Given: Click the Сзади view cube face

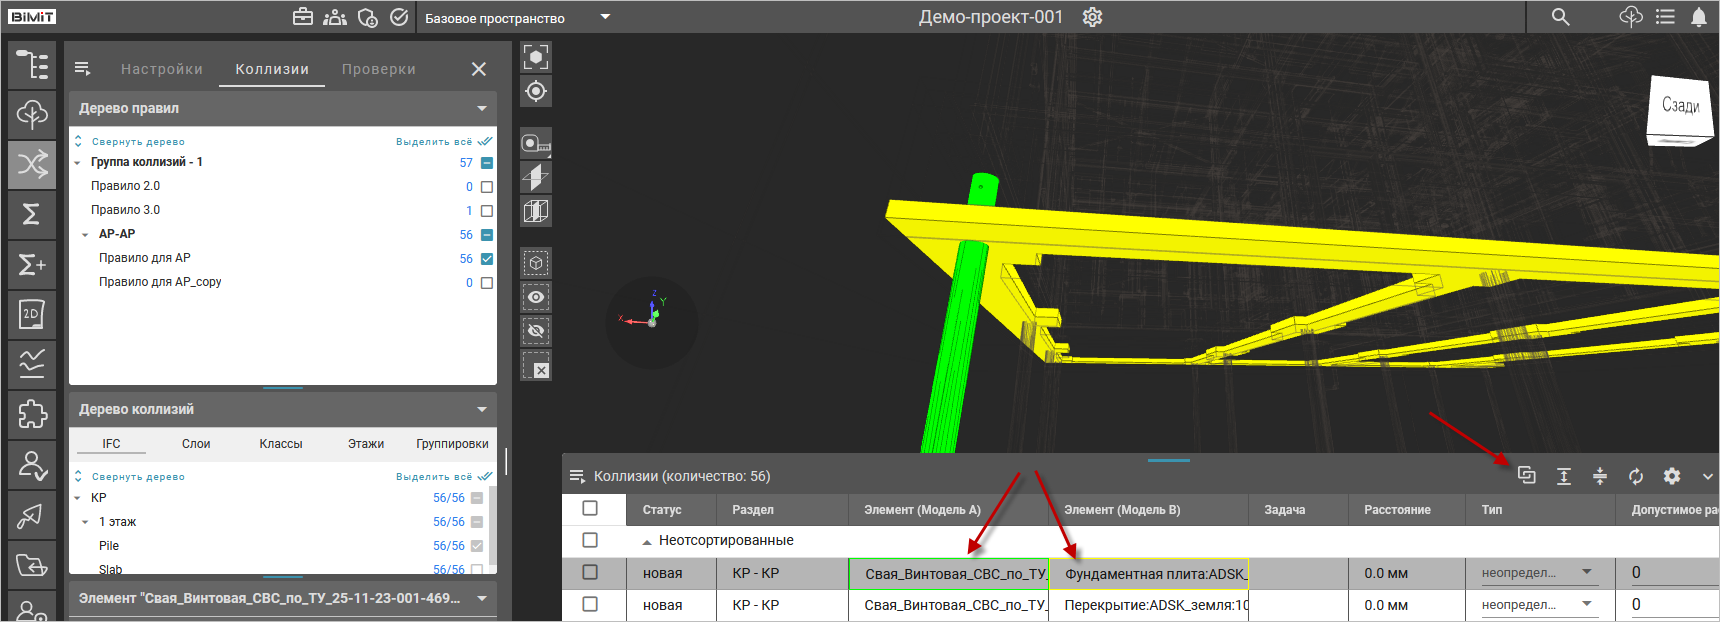Looking at the screenshot, I should [1680, 106].
